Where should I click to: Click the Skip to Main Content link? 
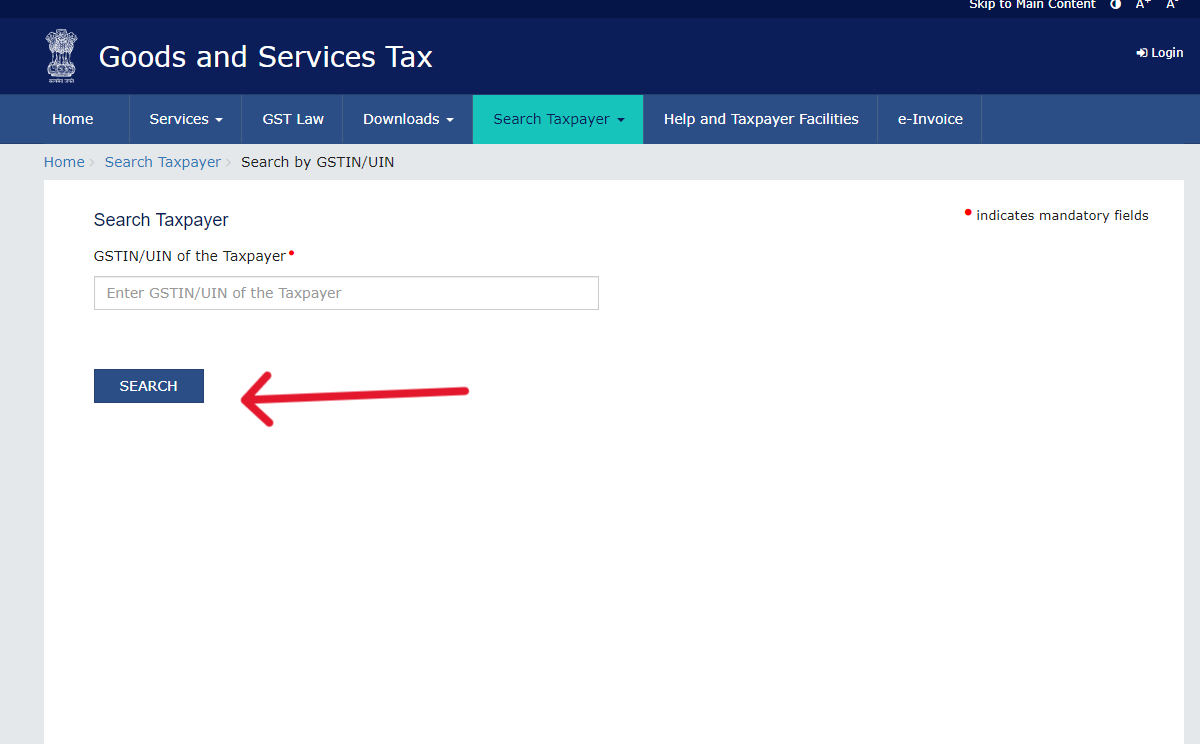point(1032,5)
